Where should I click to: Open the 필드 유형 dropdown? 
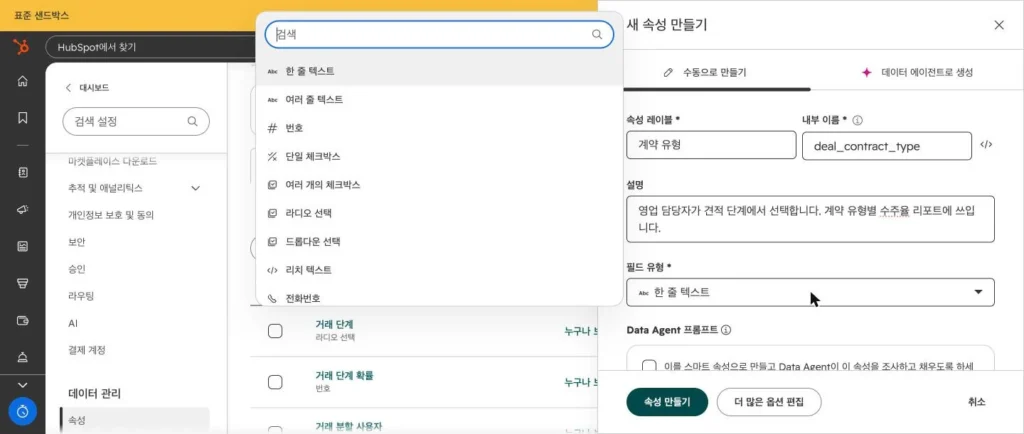pyautogui.click(x=810, y=292)
